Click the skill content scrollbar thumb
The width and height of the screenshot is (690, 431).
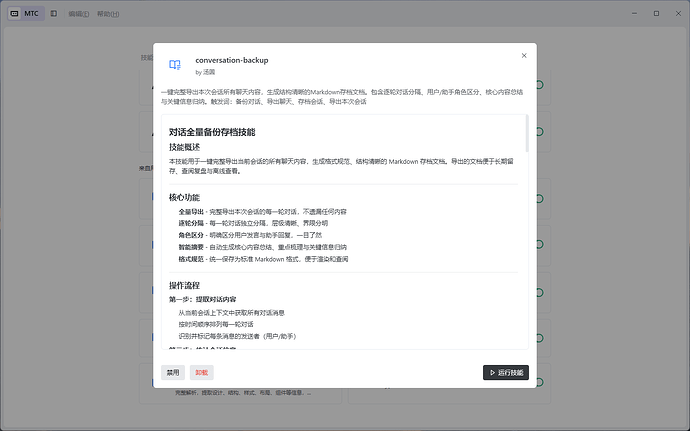click(x=527, y=133)
